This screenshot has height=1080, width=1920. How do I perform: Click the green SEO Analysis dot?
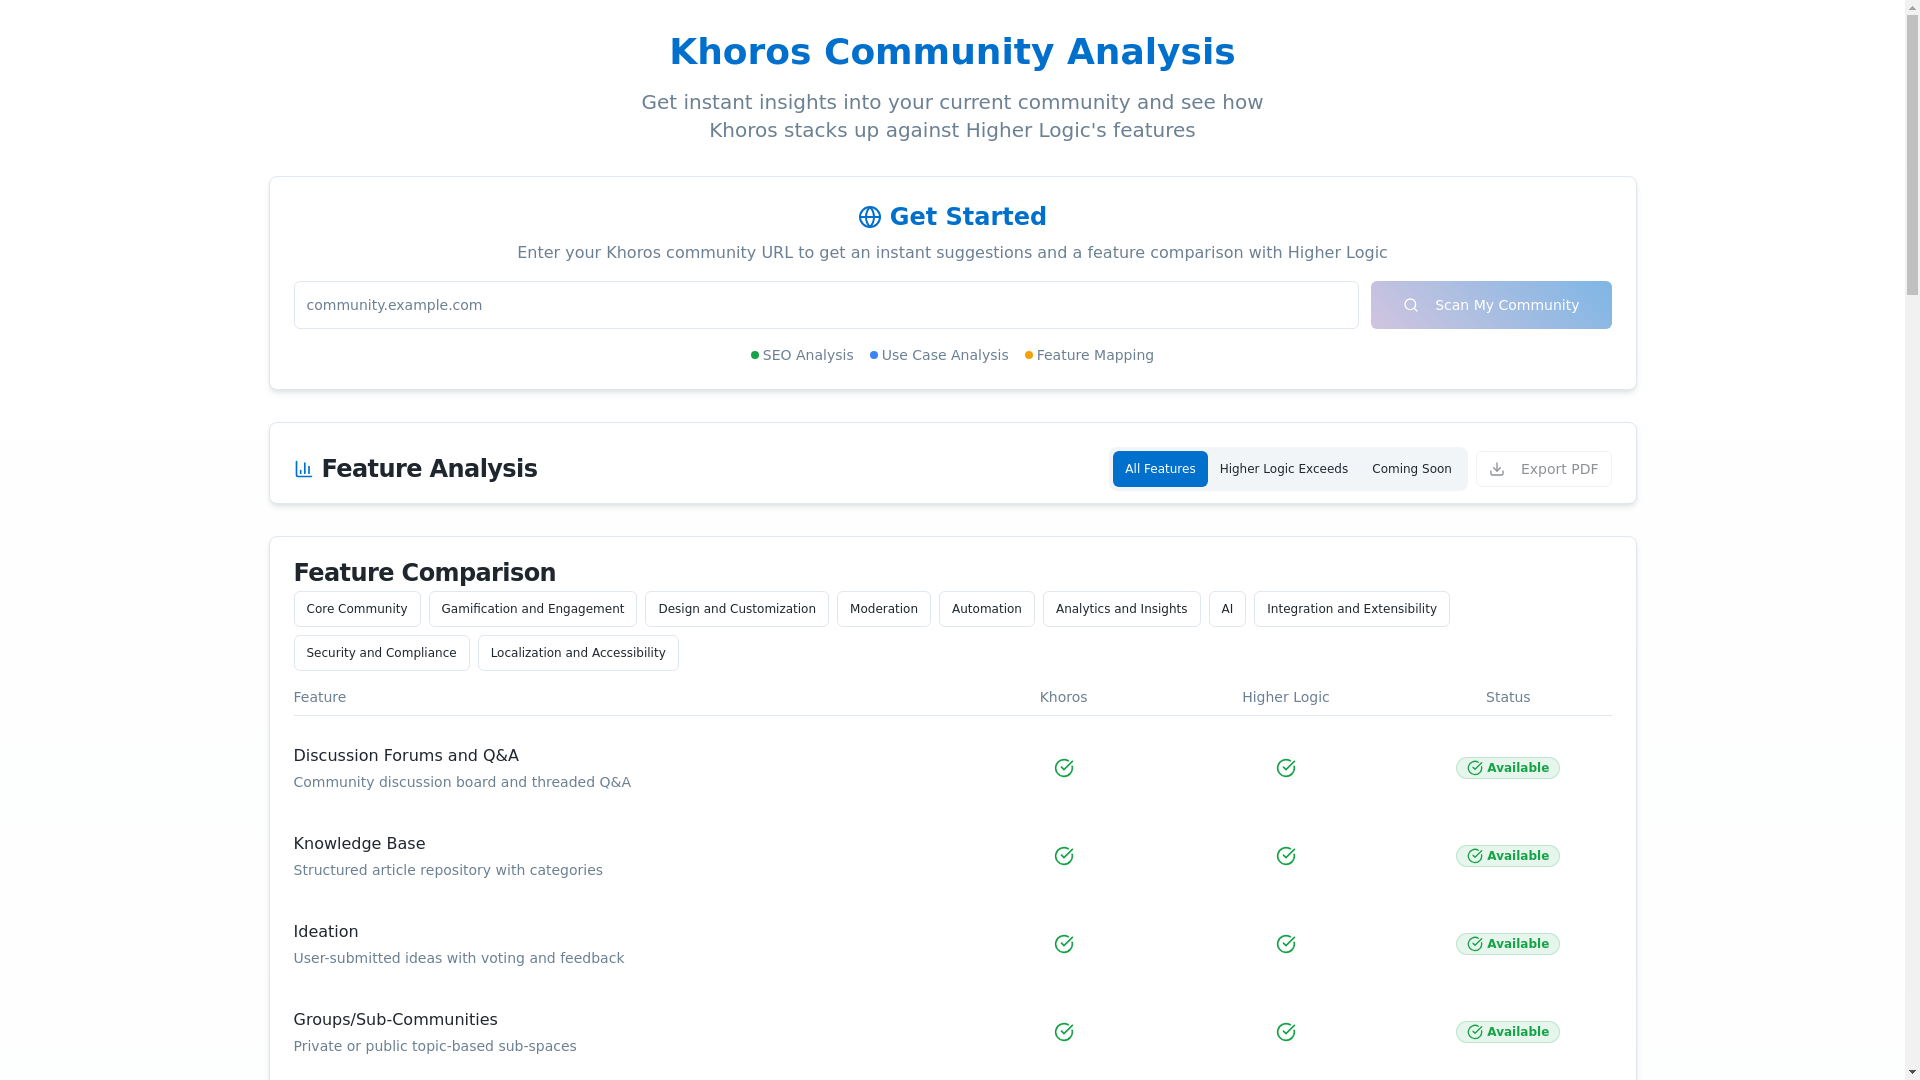click(x=755, y=355)
